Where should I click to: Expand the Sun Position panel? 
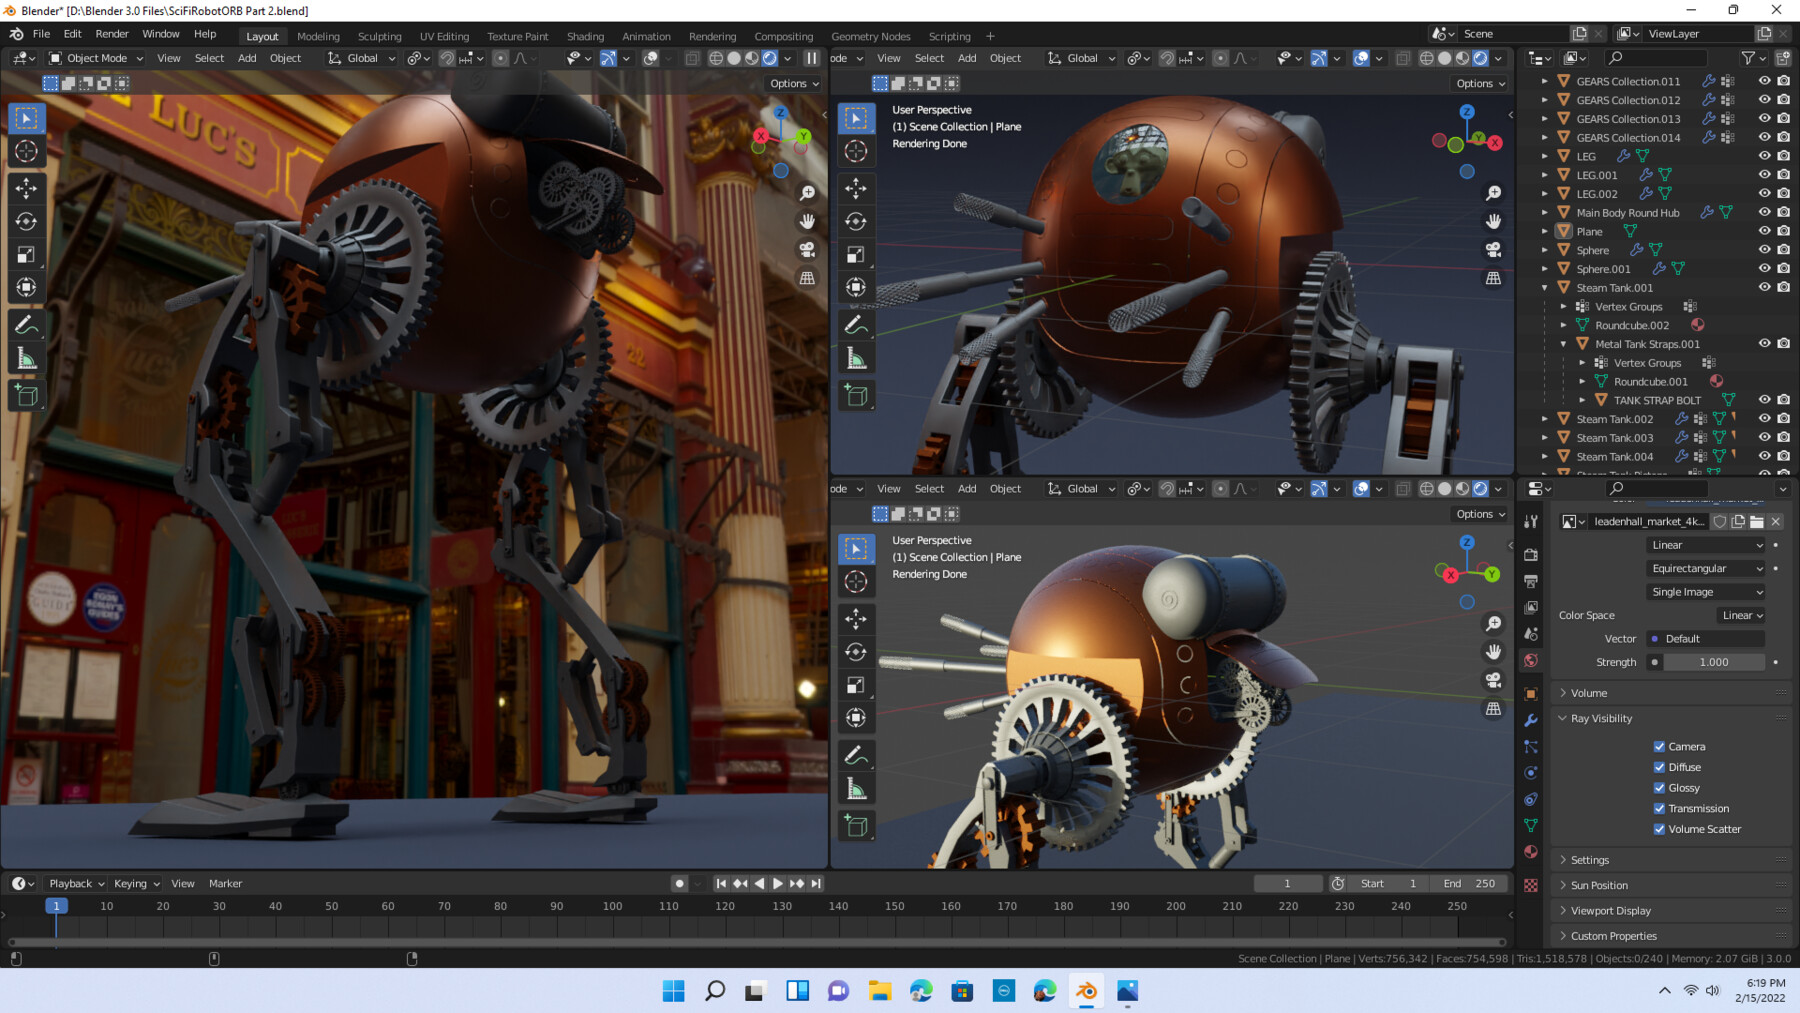pyautogui.click(x=1599, y=885)
